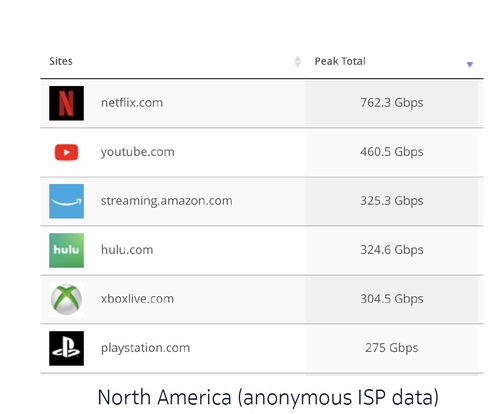This screenshot has width=500, height=414.
Task: Open the youtube.com site entry
Action: [x=138, y=152]
